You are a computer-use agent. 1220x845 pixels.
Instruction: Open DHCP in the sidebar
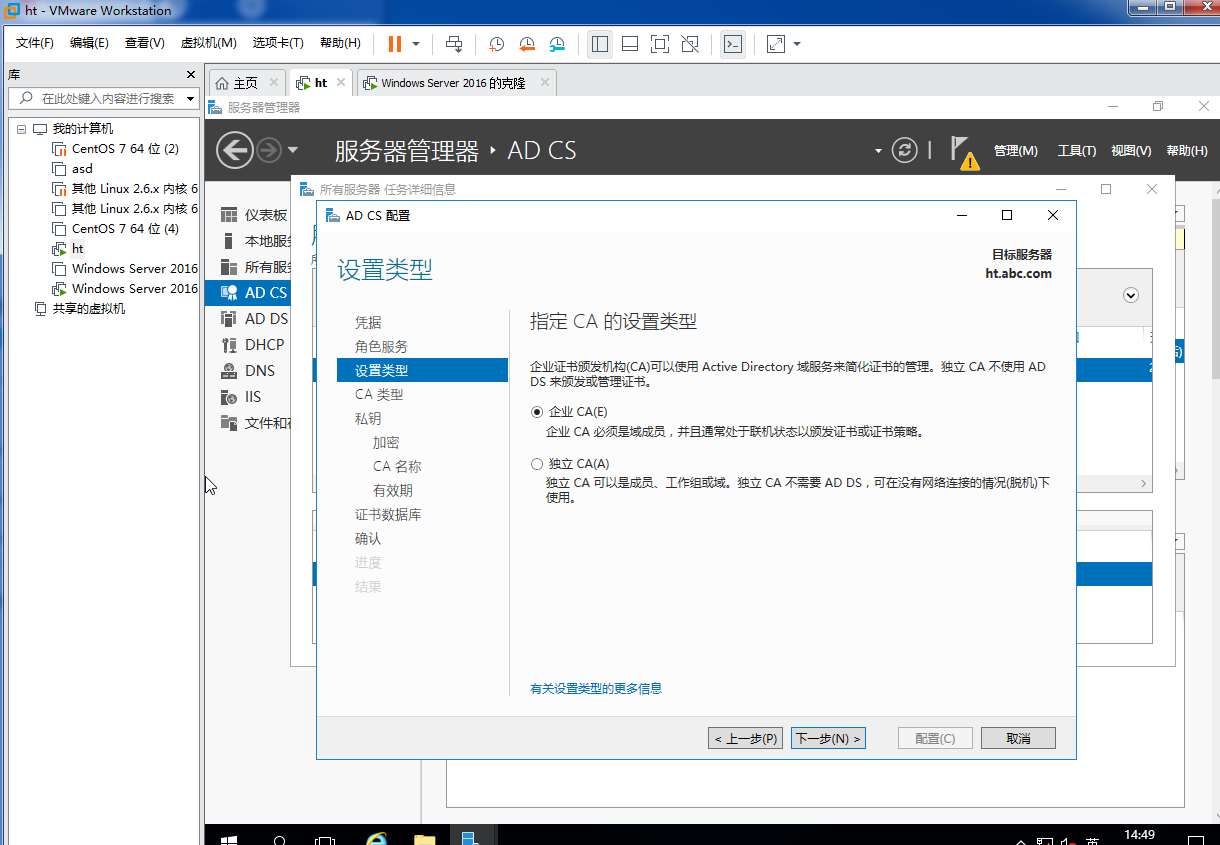(254, 345)
